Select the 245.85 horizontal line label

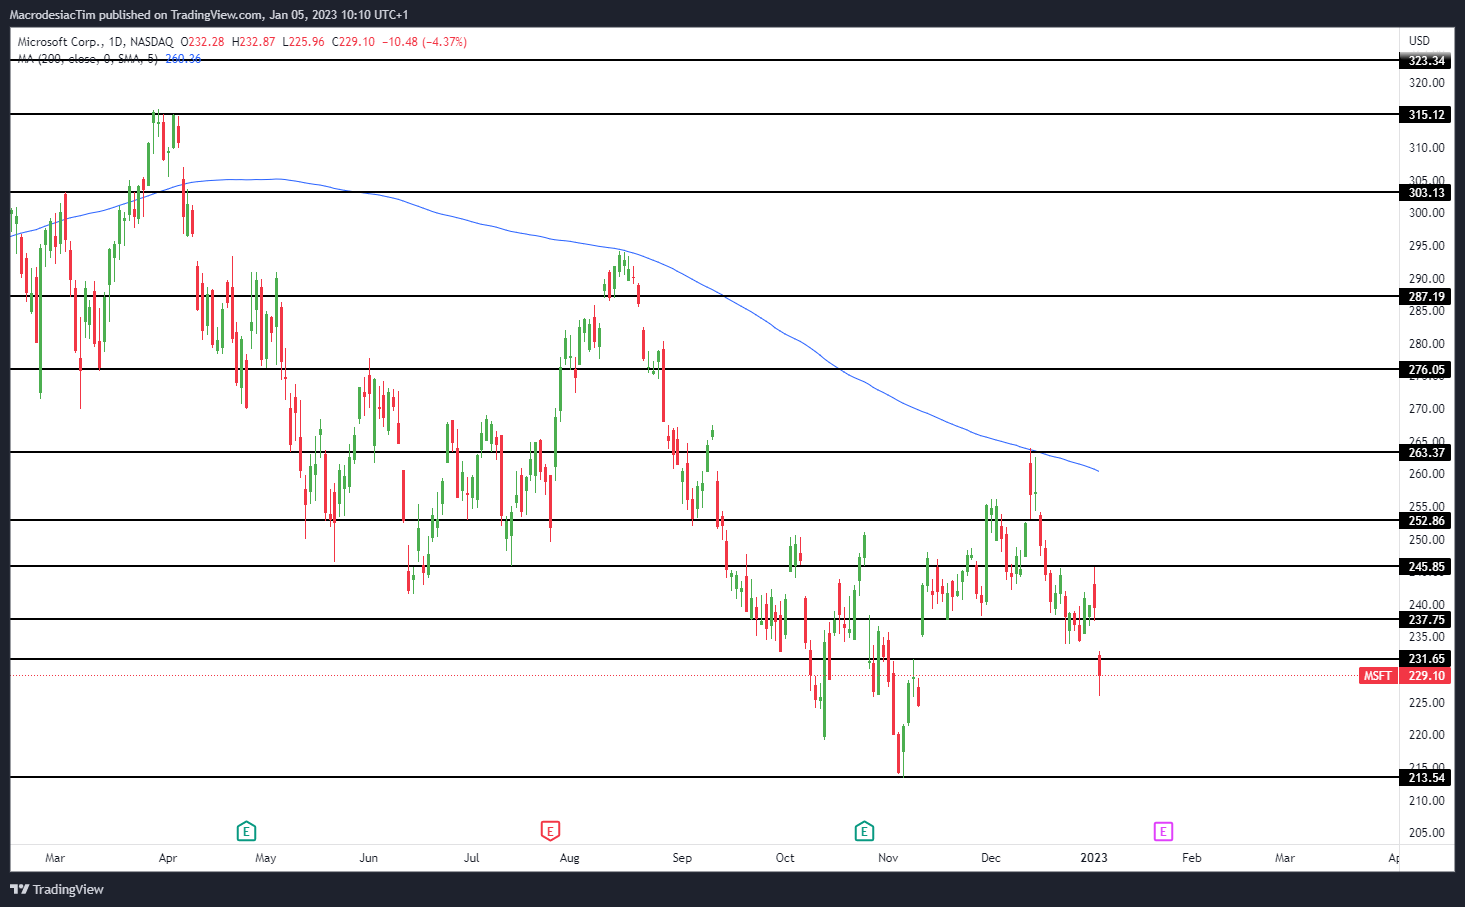pyautogui.click(x=1426, y=567)
